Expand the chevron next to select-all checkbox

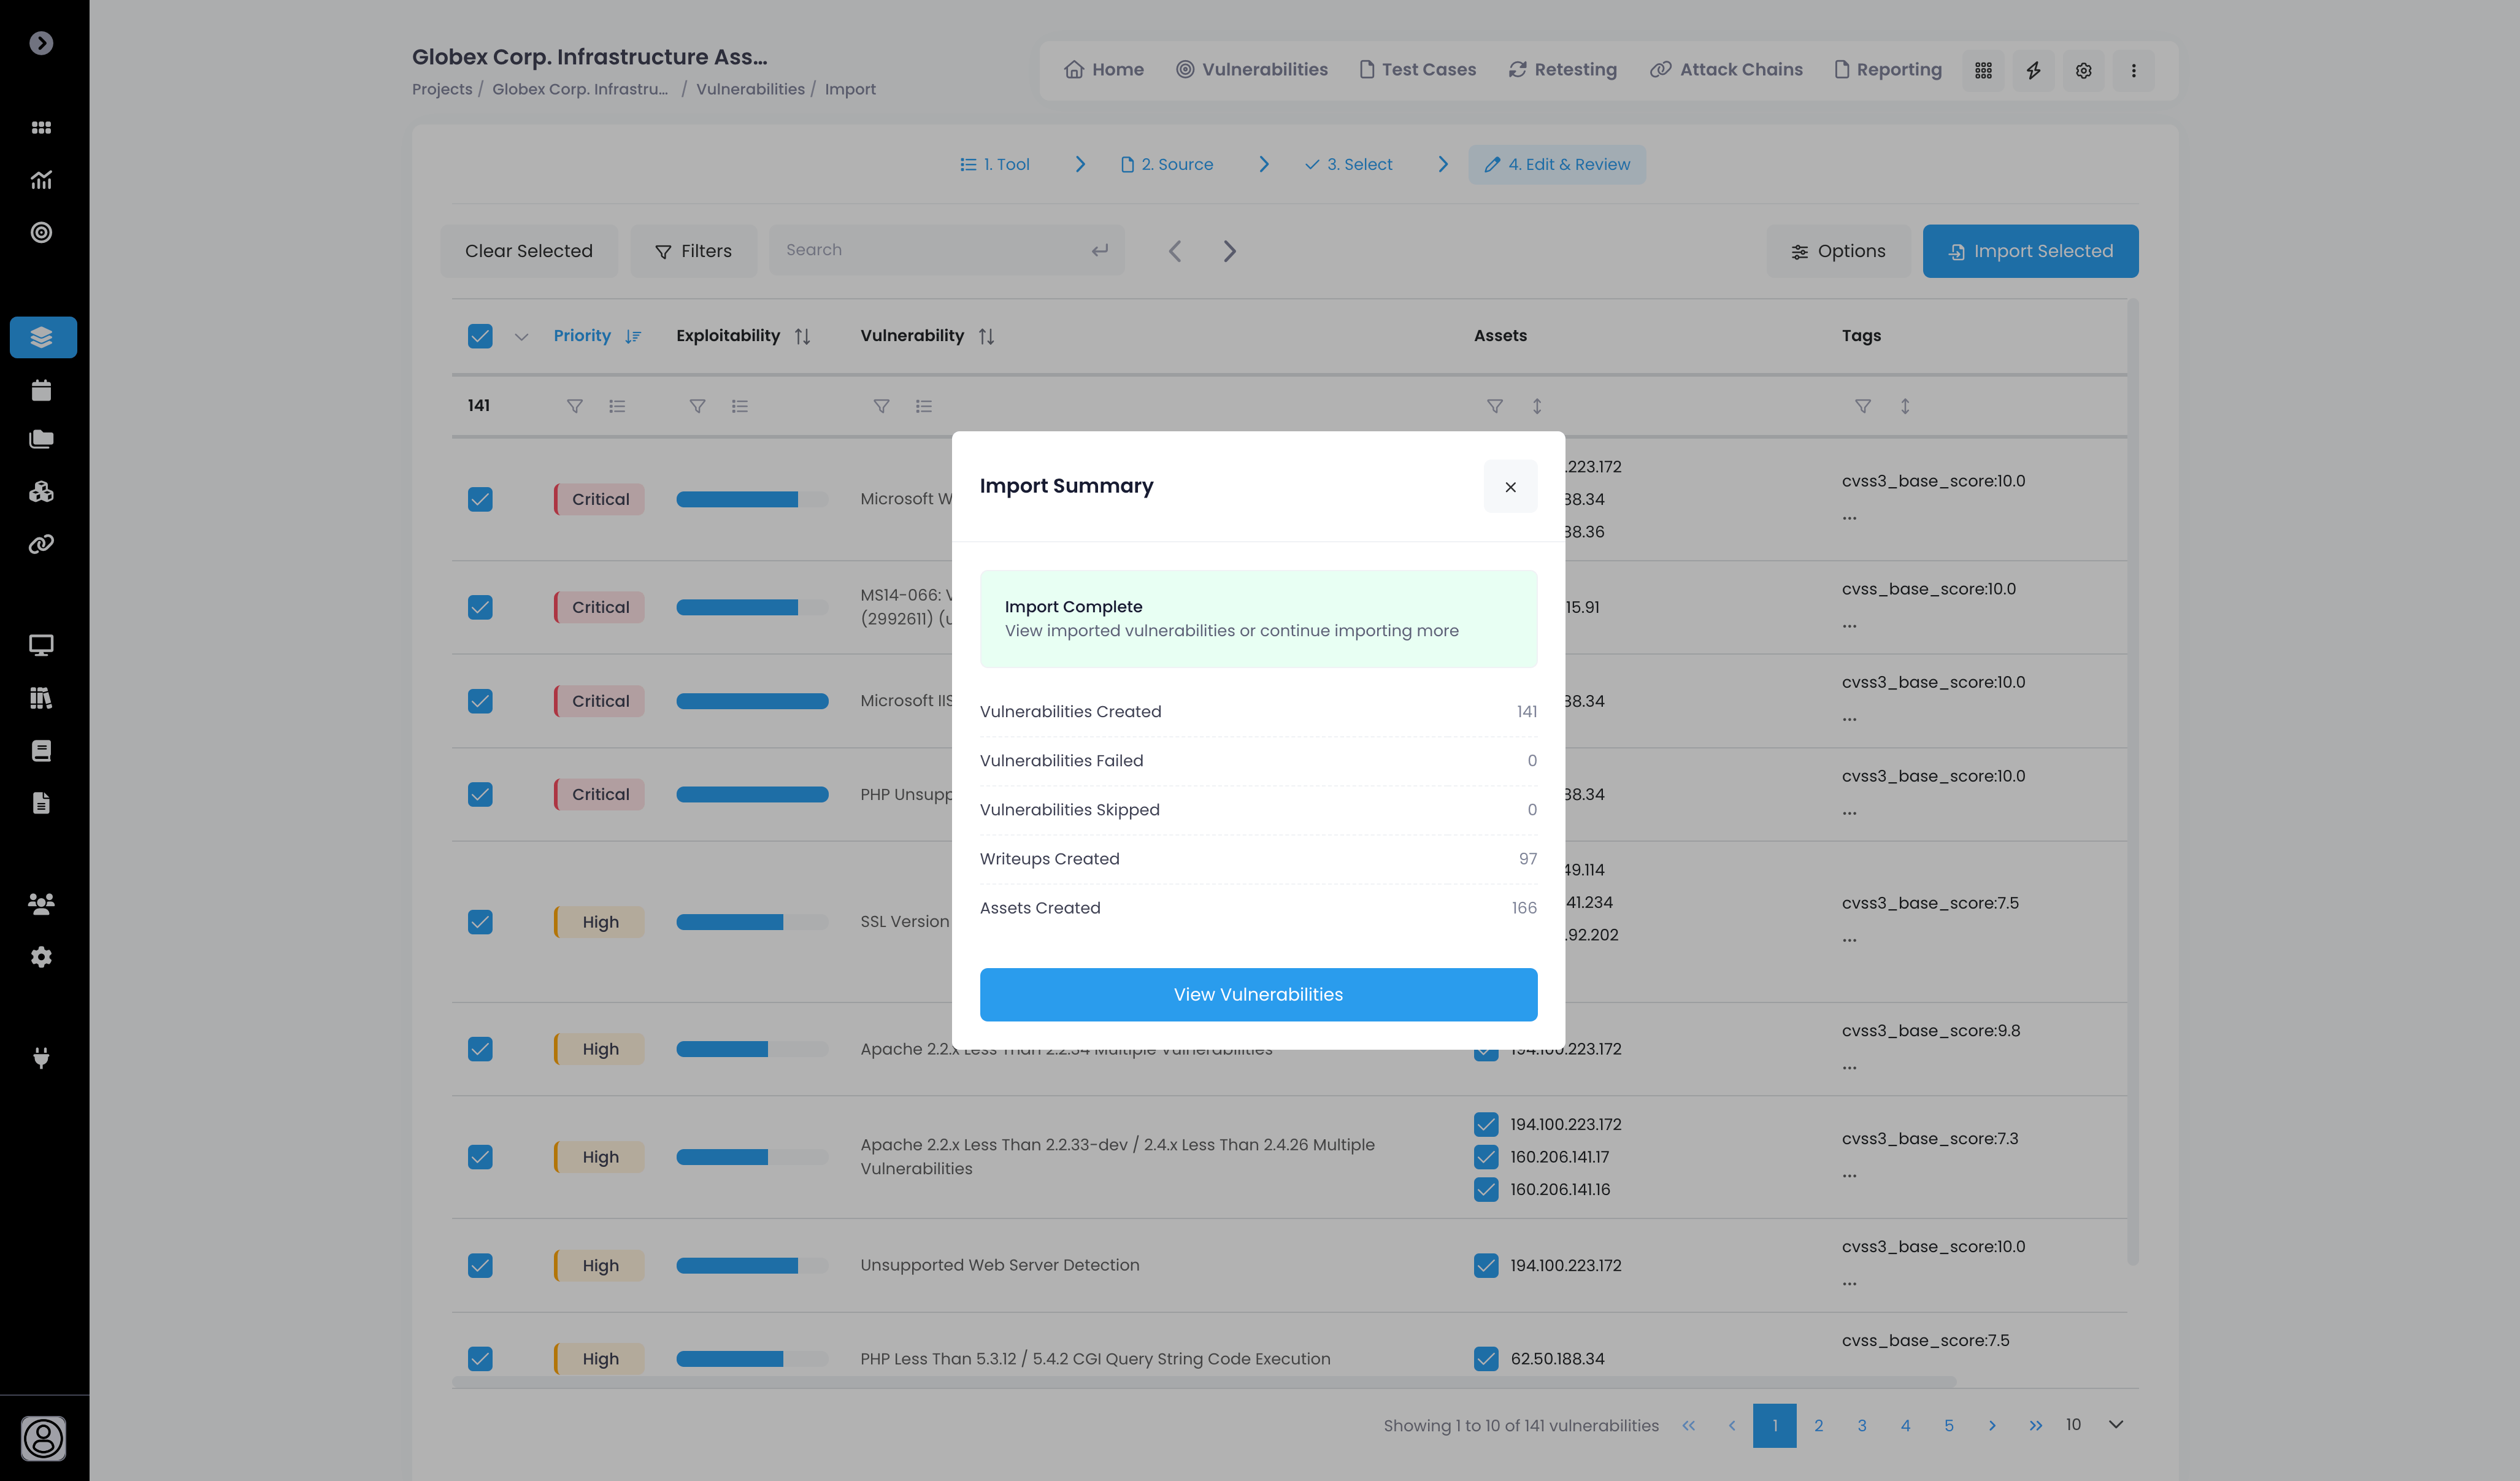[521, 337]
